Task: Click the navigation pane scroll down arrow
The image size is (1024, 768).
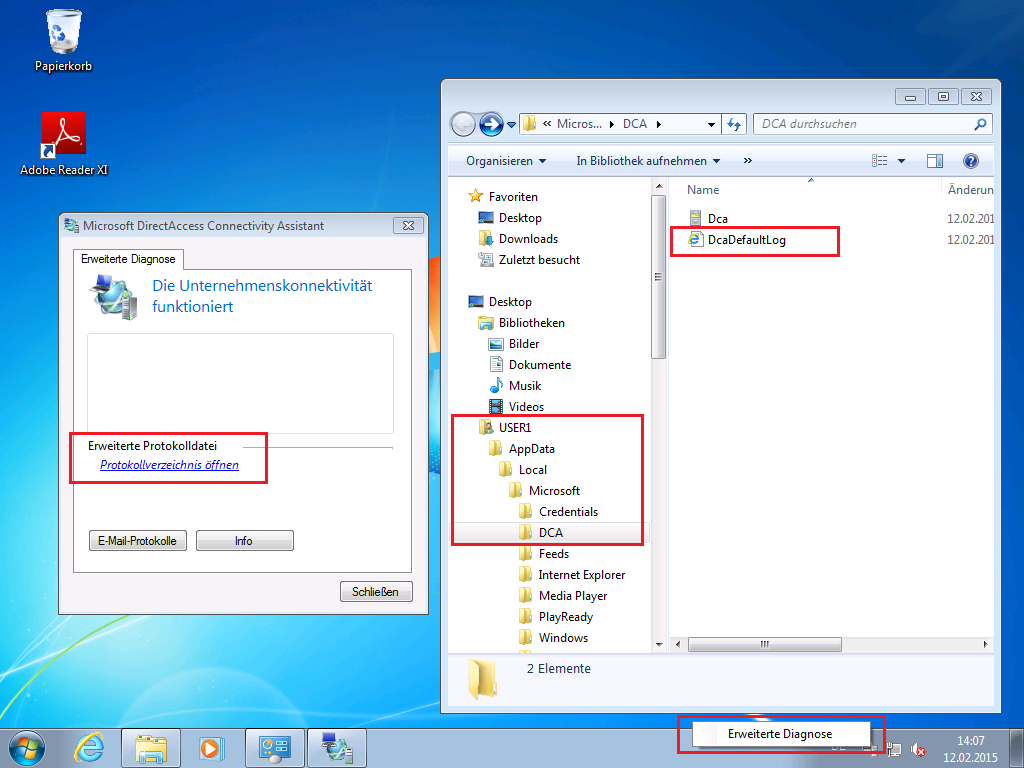Action: pyautogui.click(x=658, y=645)
